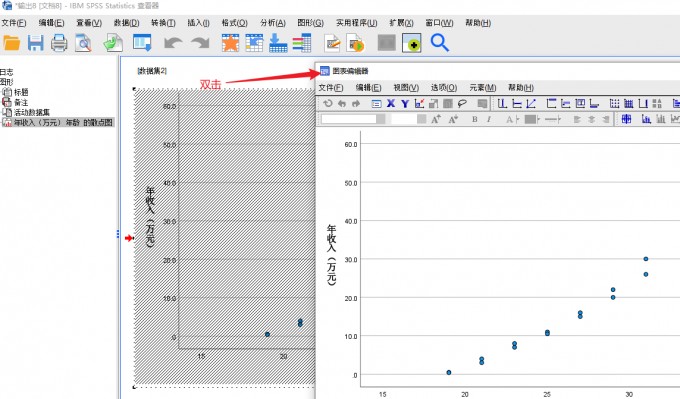Viewport: 680px width, 399px height.
Task: Click the green plus image toolbar icon
Action: point(412,43)
